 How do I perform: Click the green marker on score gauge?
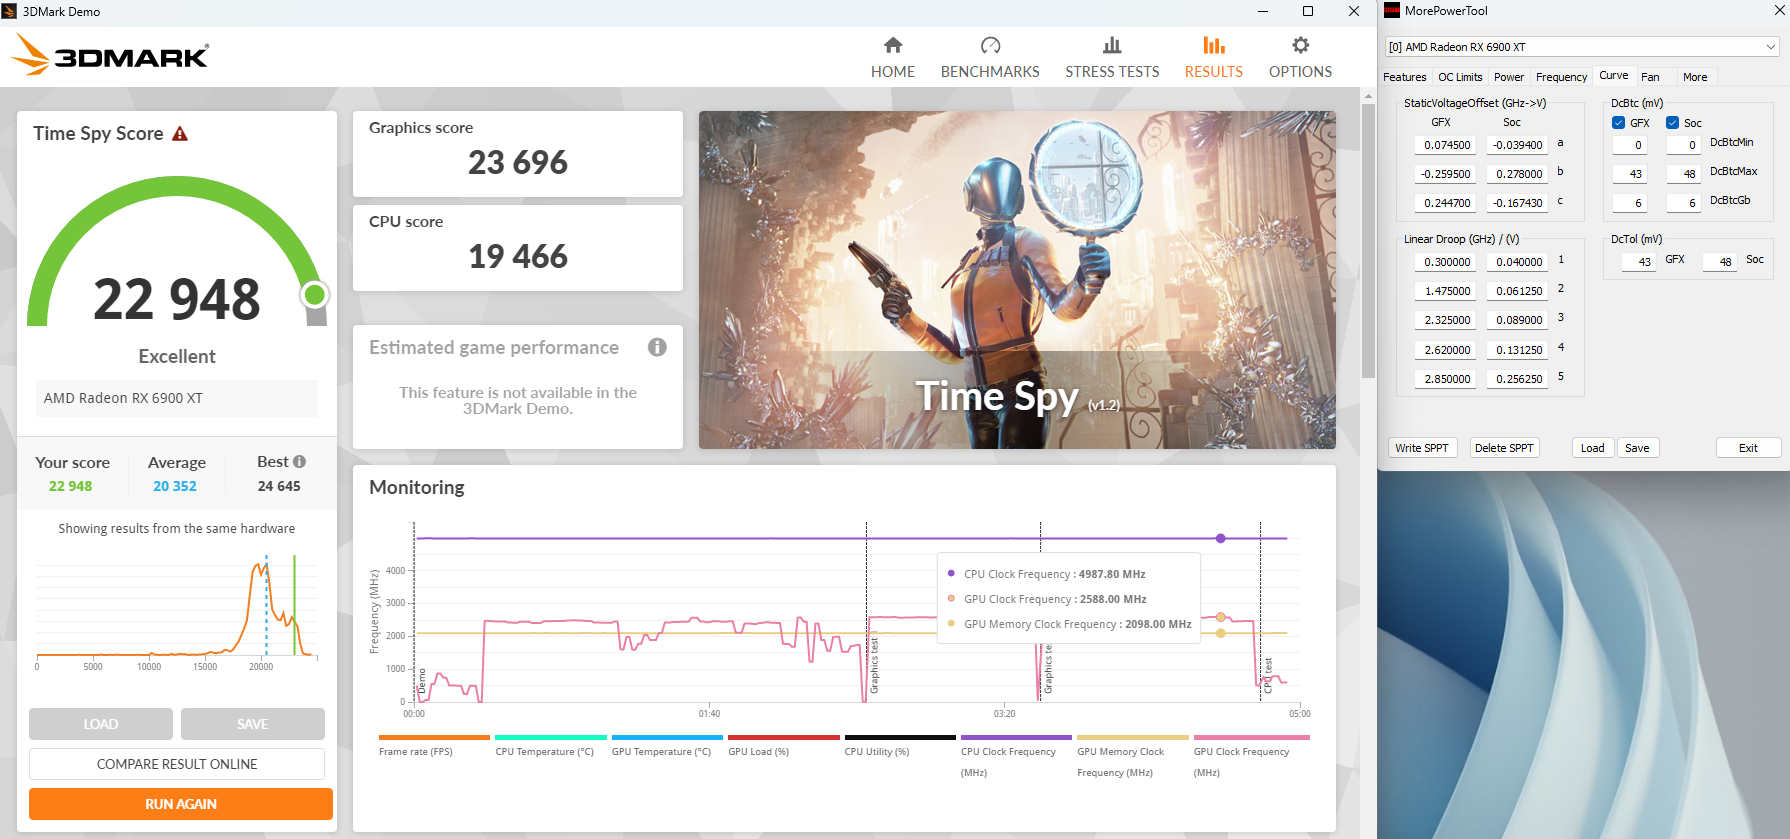coord(315,294)
